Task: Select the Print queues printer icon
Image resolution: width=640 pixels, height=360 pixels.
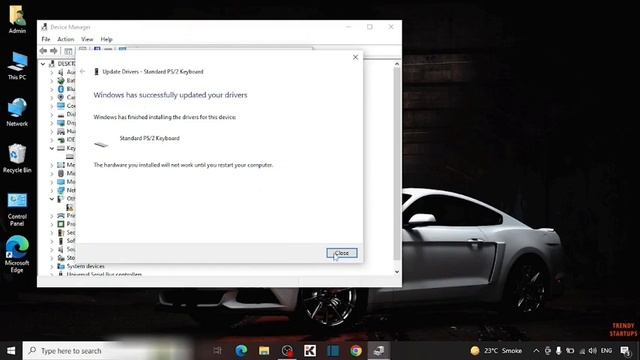Action: [61, 216]
